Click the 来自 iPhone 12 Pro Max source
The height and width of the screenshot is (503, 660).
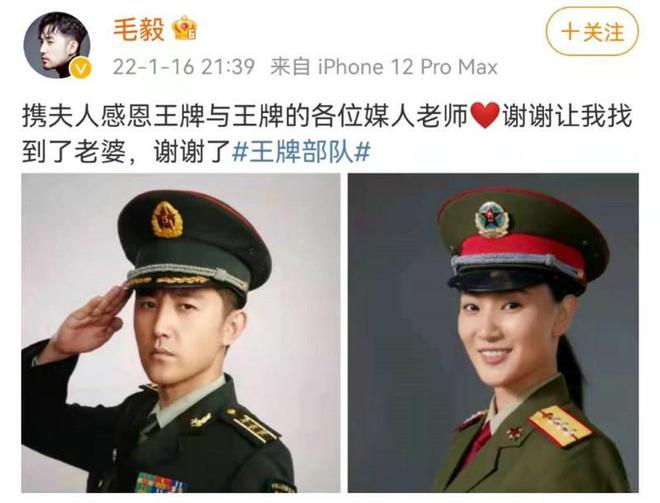click(x=383, y=67)
